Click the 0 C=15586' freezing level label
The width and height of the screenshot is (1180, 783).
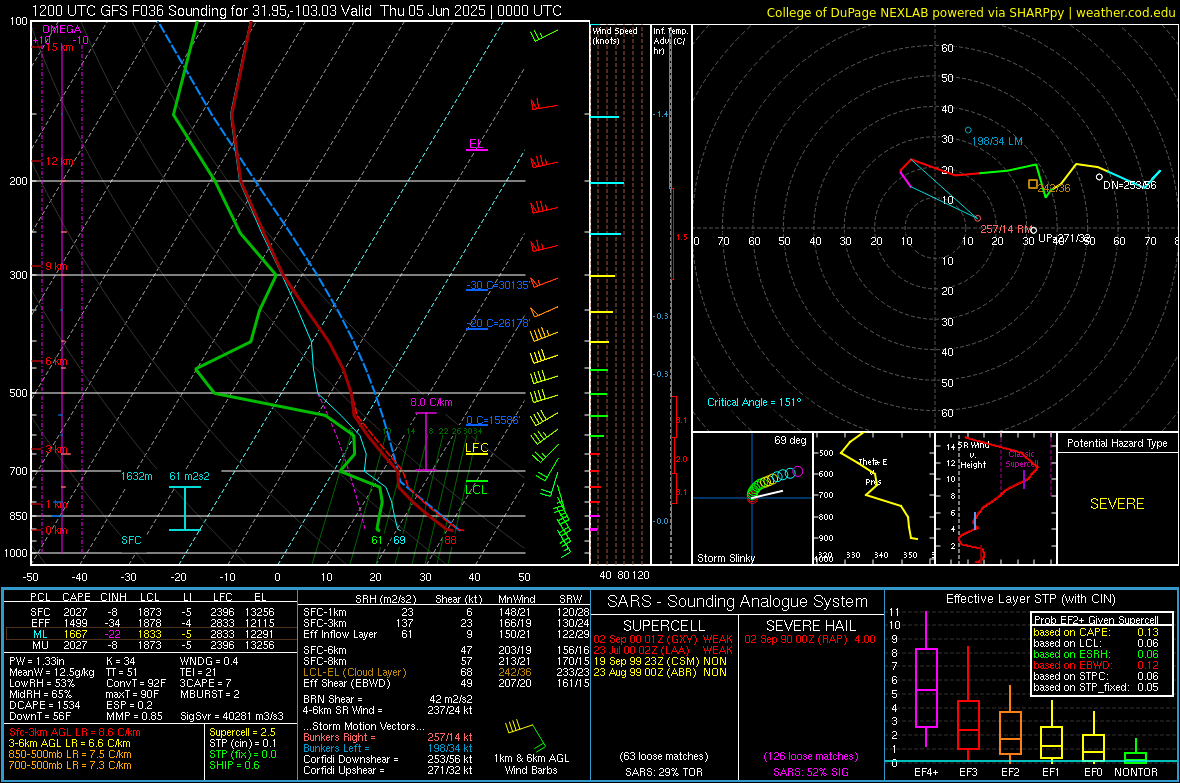[x=493, y=420]
